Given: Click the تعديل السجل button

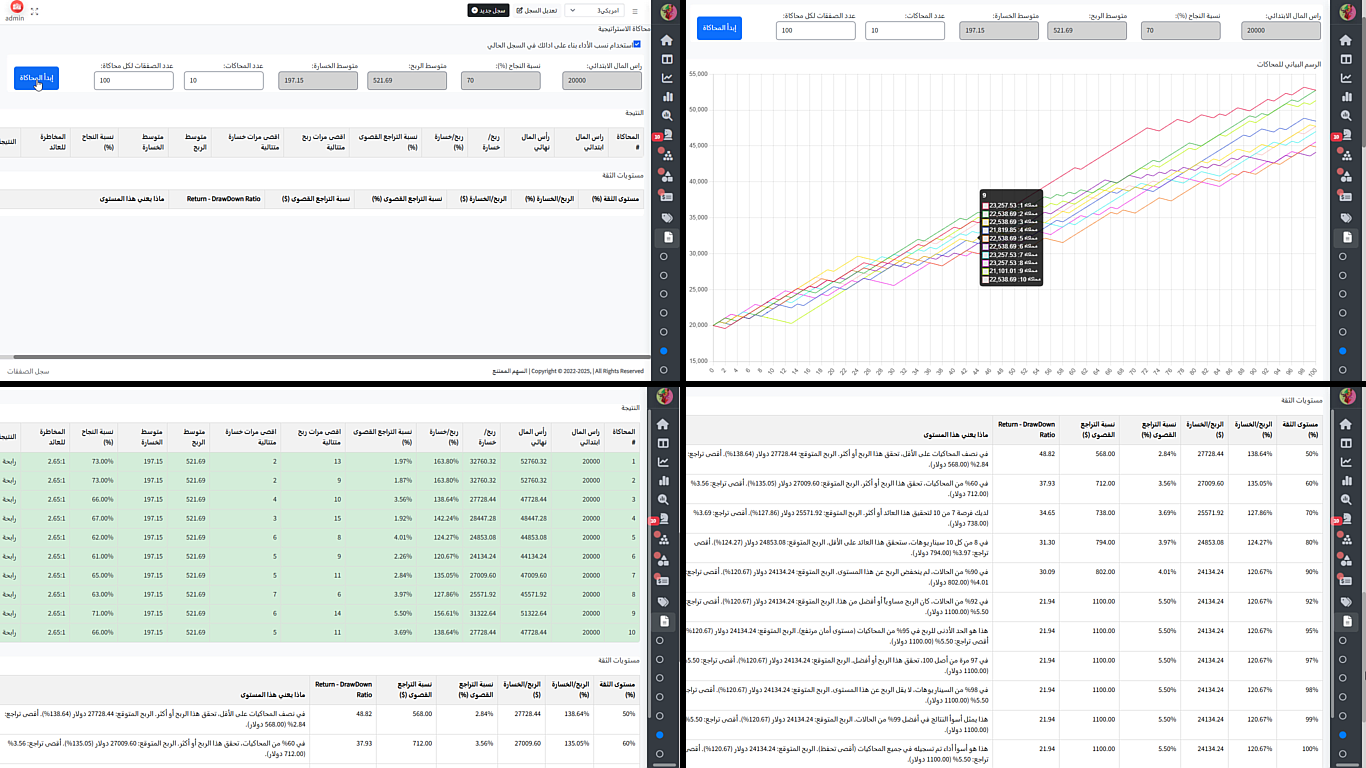Looking at the screenshot, I should [535, 11].
